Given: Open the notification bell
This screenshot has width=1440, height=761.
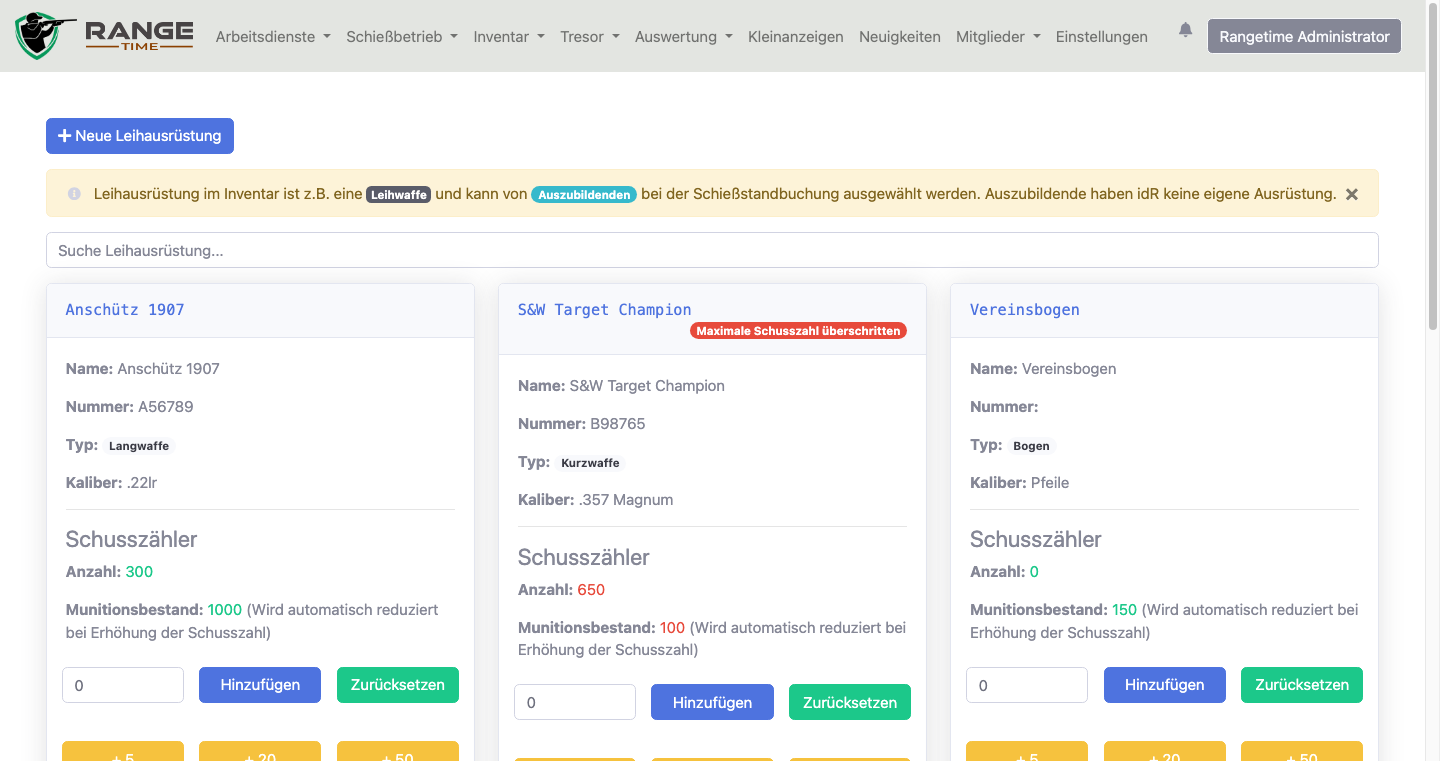Looking at the screenshot, I should tap(1185, 30).
